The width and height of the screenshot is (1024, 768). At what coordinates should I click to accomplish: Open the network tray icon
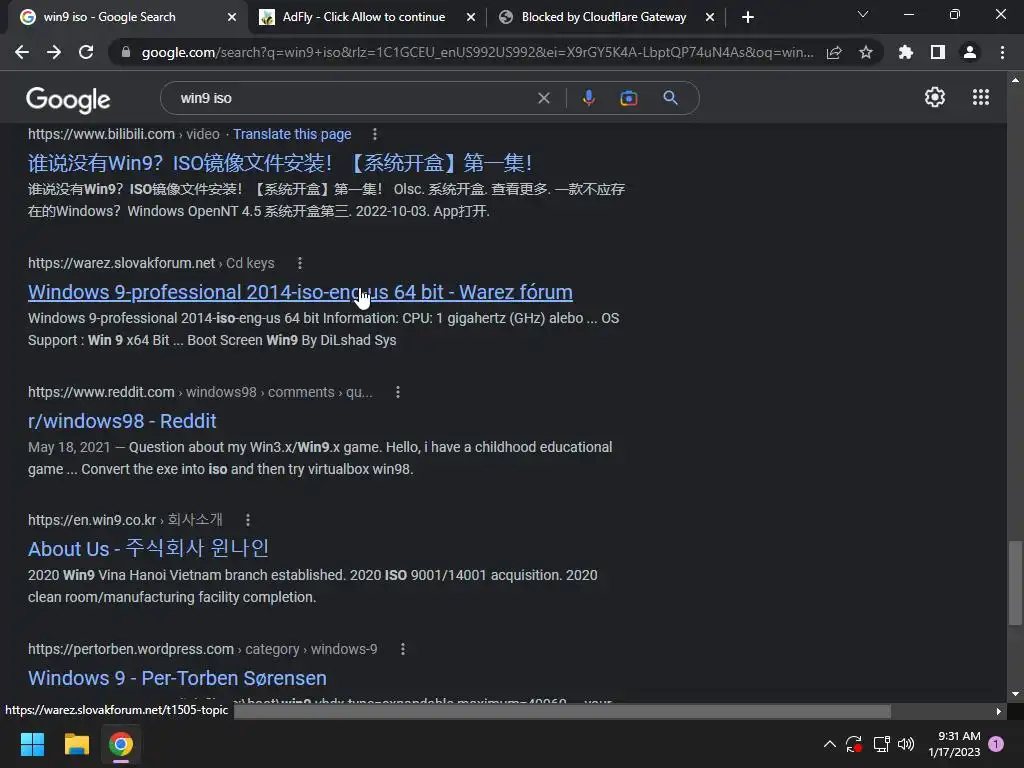pos(881,744)
